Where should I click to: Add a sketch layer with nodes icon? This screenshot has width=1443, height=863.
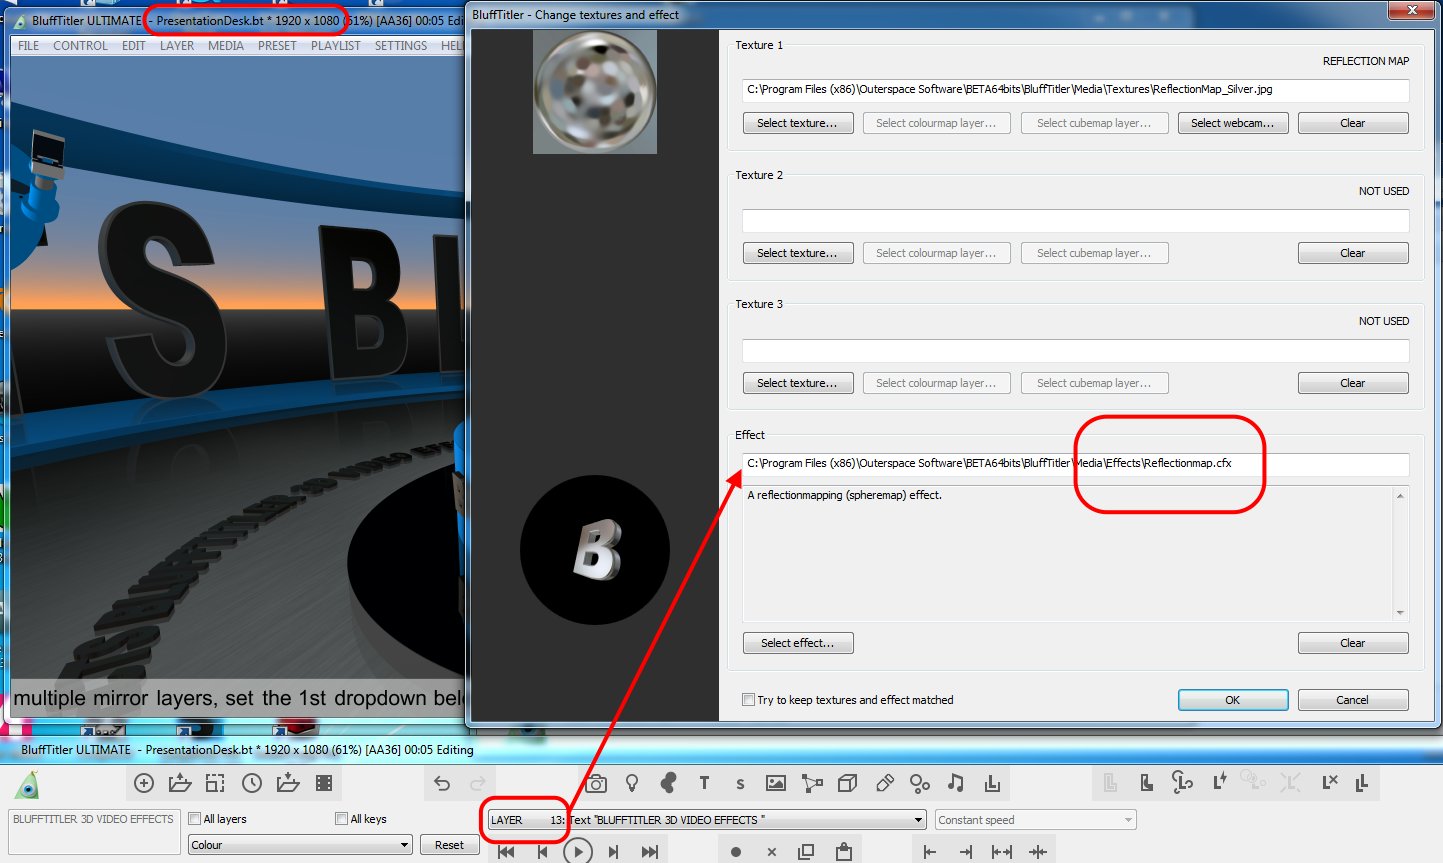click(x=812, y=783)
